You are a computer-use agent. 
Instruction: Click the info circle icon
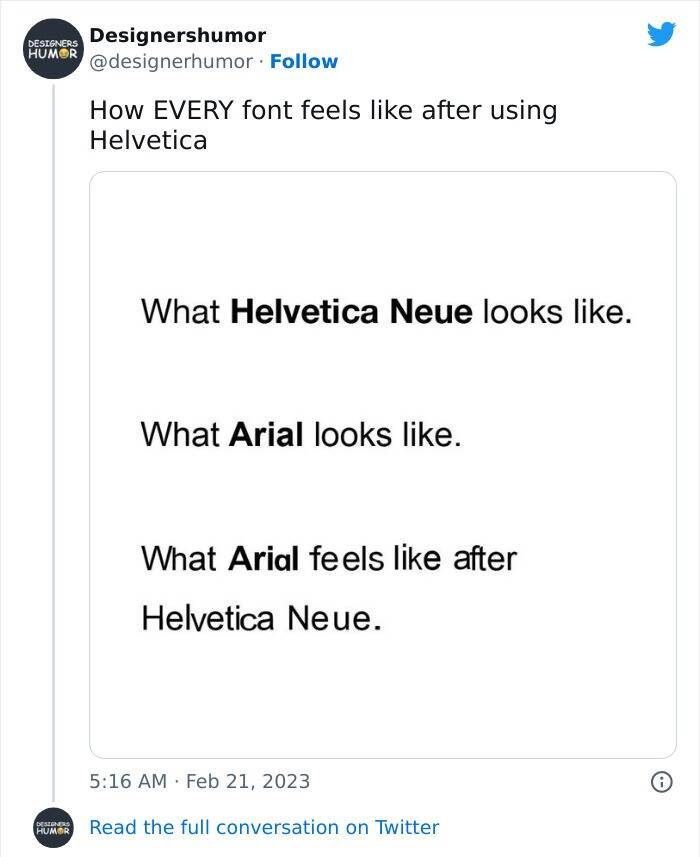click(661, 781)
